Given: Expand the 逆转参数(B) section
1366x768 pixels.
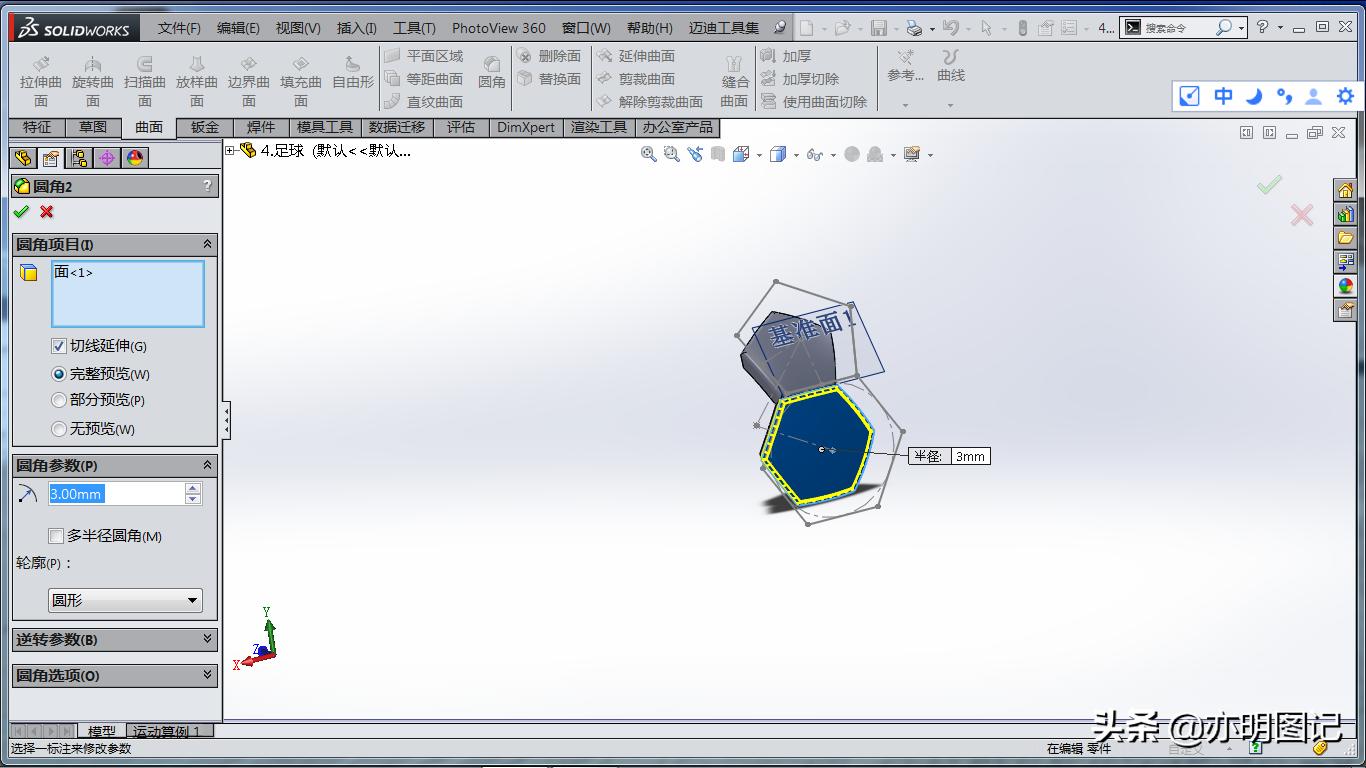Looking at the screenshot, I should (114, 639).
